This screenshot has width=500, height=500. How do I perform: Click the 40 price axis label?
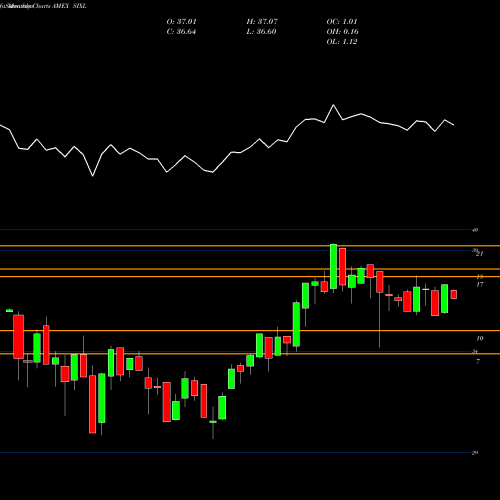(475, 230)
